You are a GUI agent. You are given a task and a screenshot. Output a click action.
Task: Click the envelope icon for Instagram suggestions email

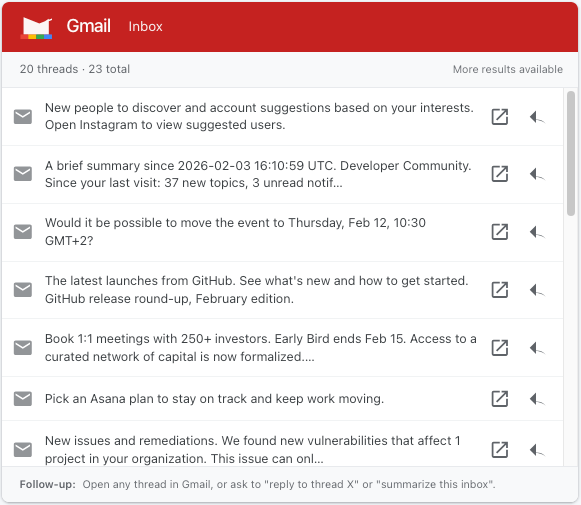(x=23, y=116)
